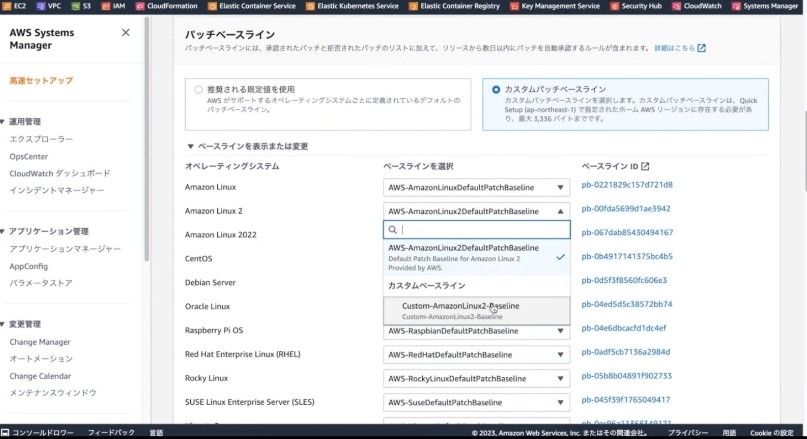Open パラメータストア in the sidebar
Screen dimensions: 807x439
41,283
